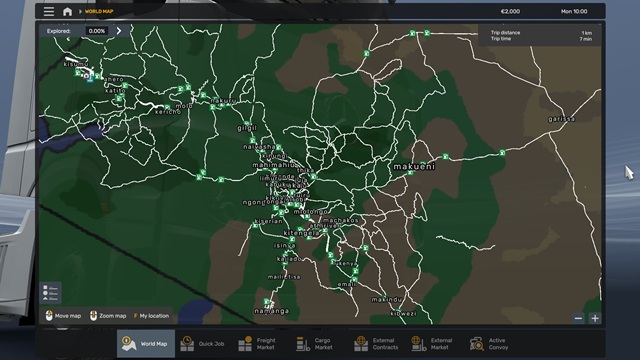Expand the Explored percentage panel arrow
The image size is (640, 360).
(119, 31)
